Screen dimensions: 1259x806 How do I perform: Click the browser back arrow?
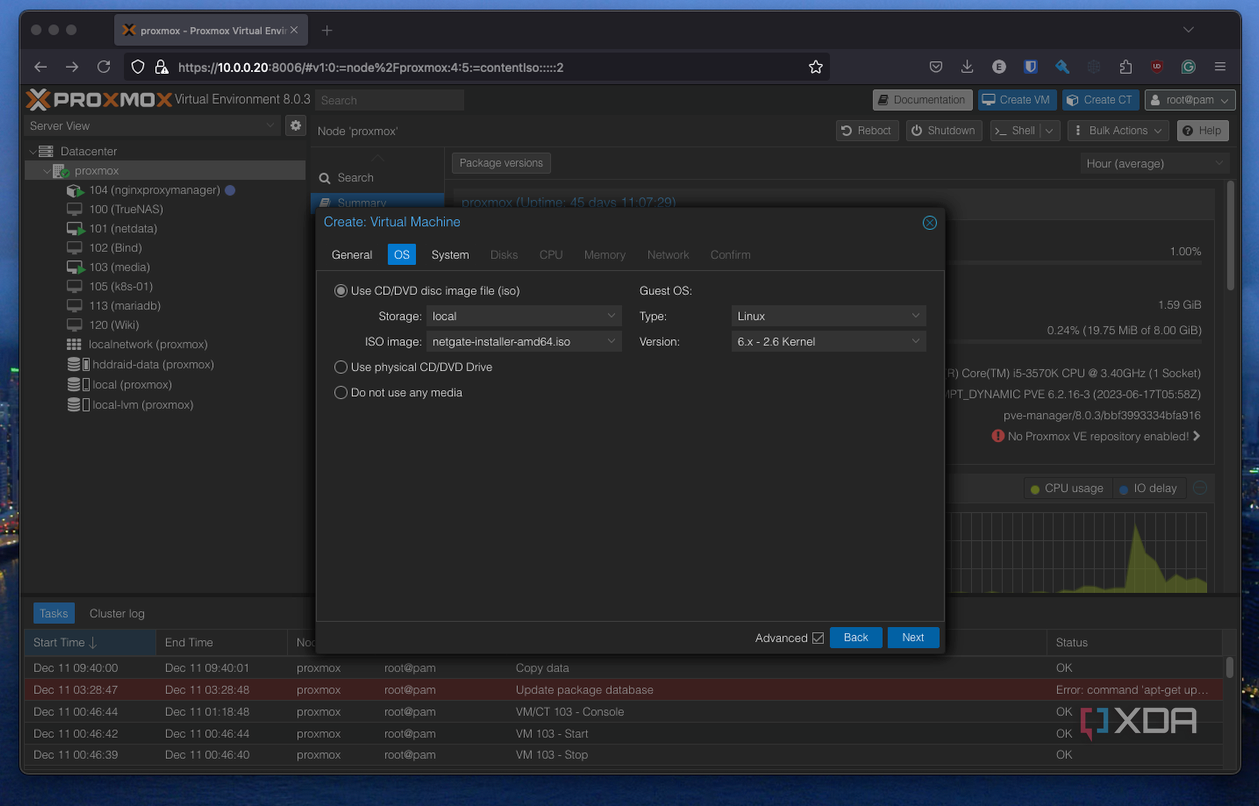click(x=40, y=67)
